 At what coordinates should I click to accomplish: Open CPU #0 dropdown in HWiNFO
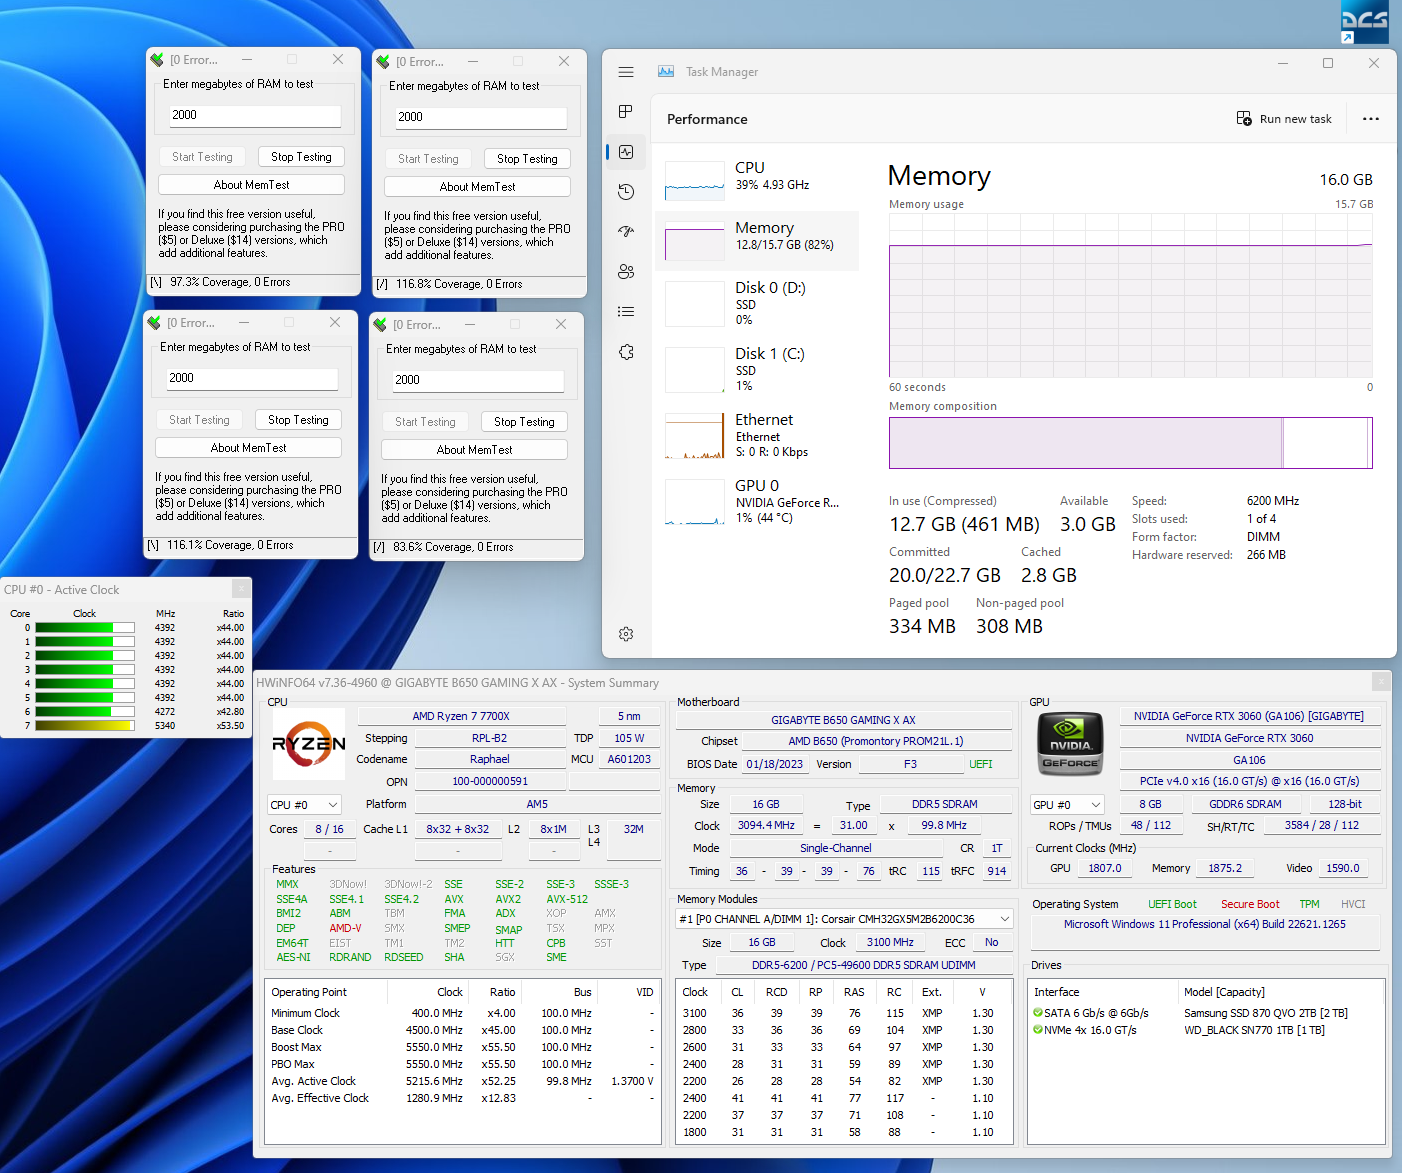305,805
